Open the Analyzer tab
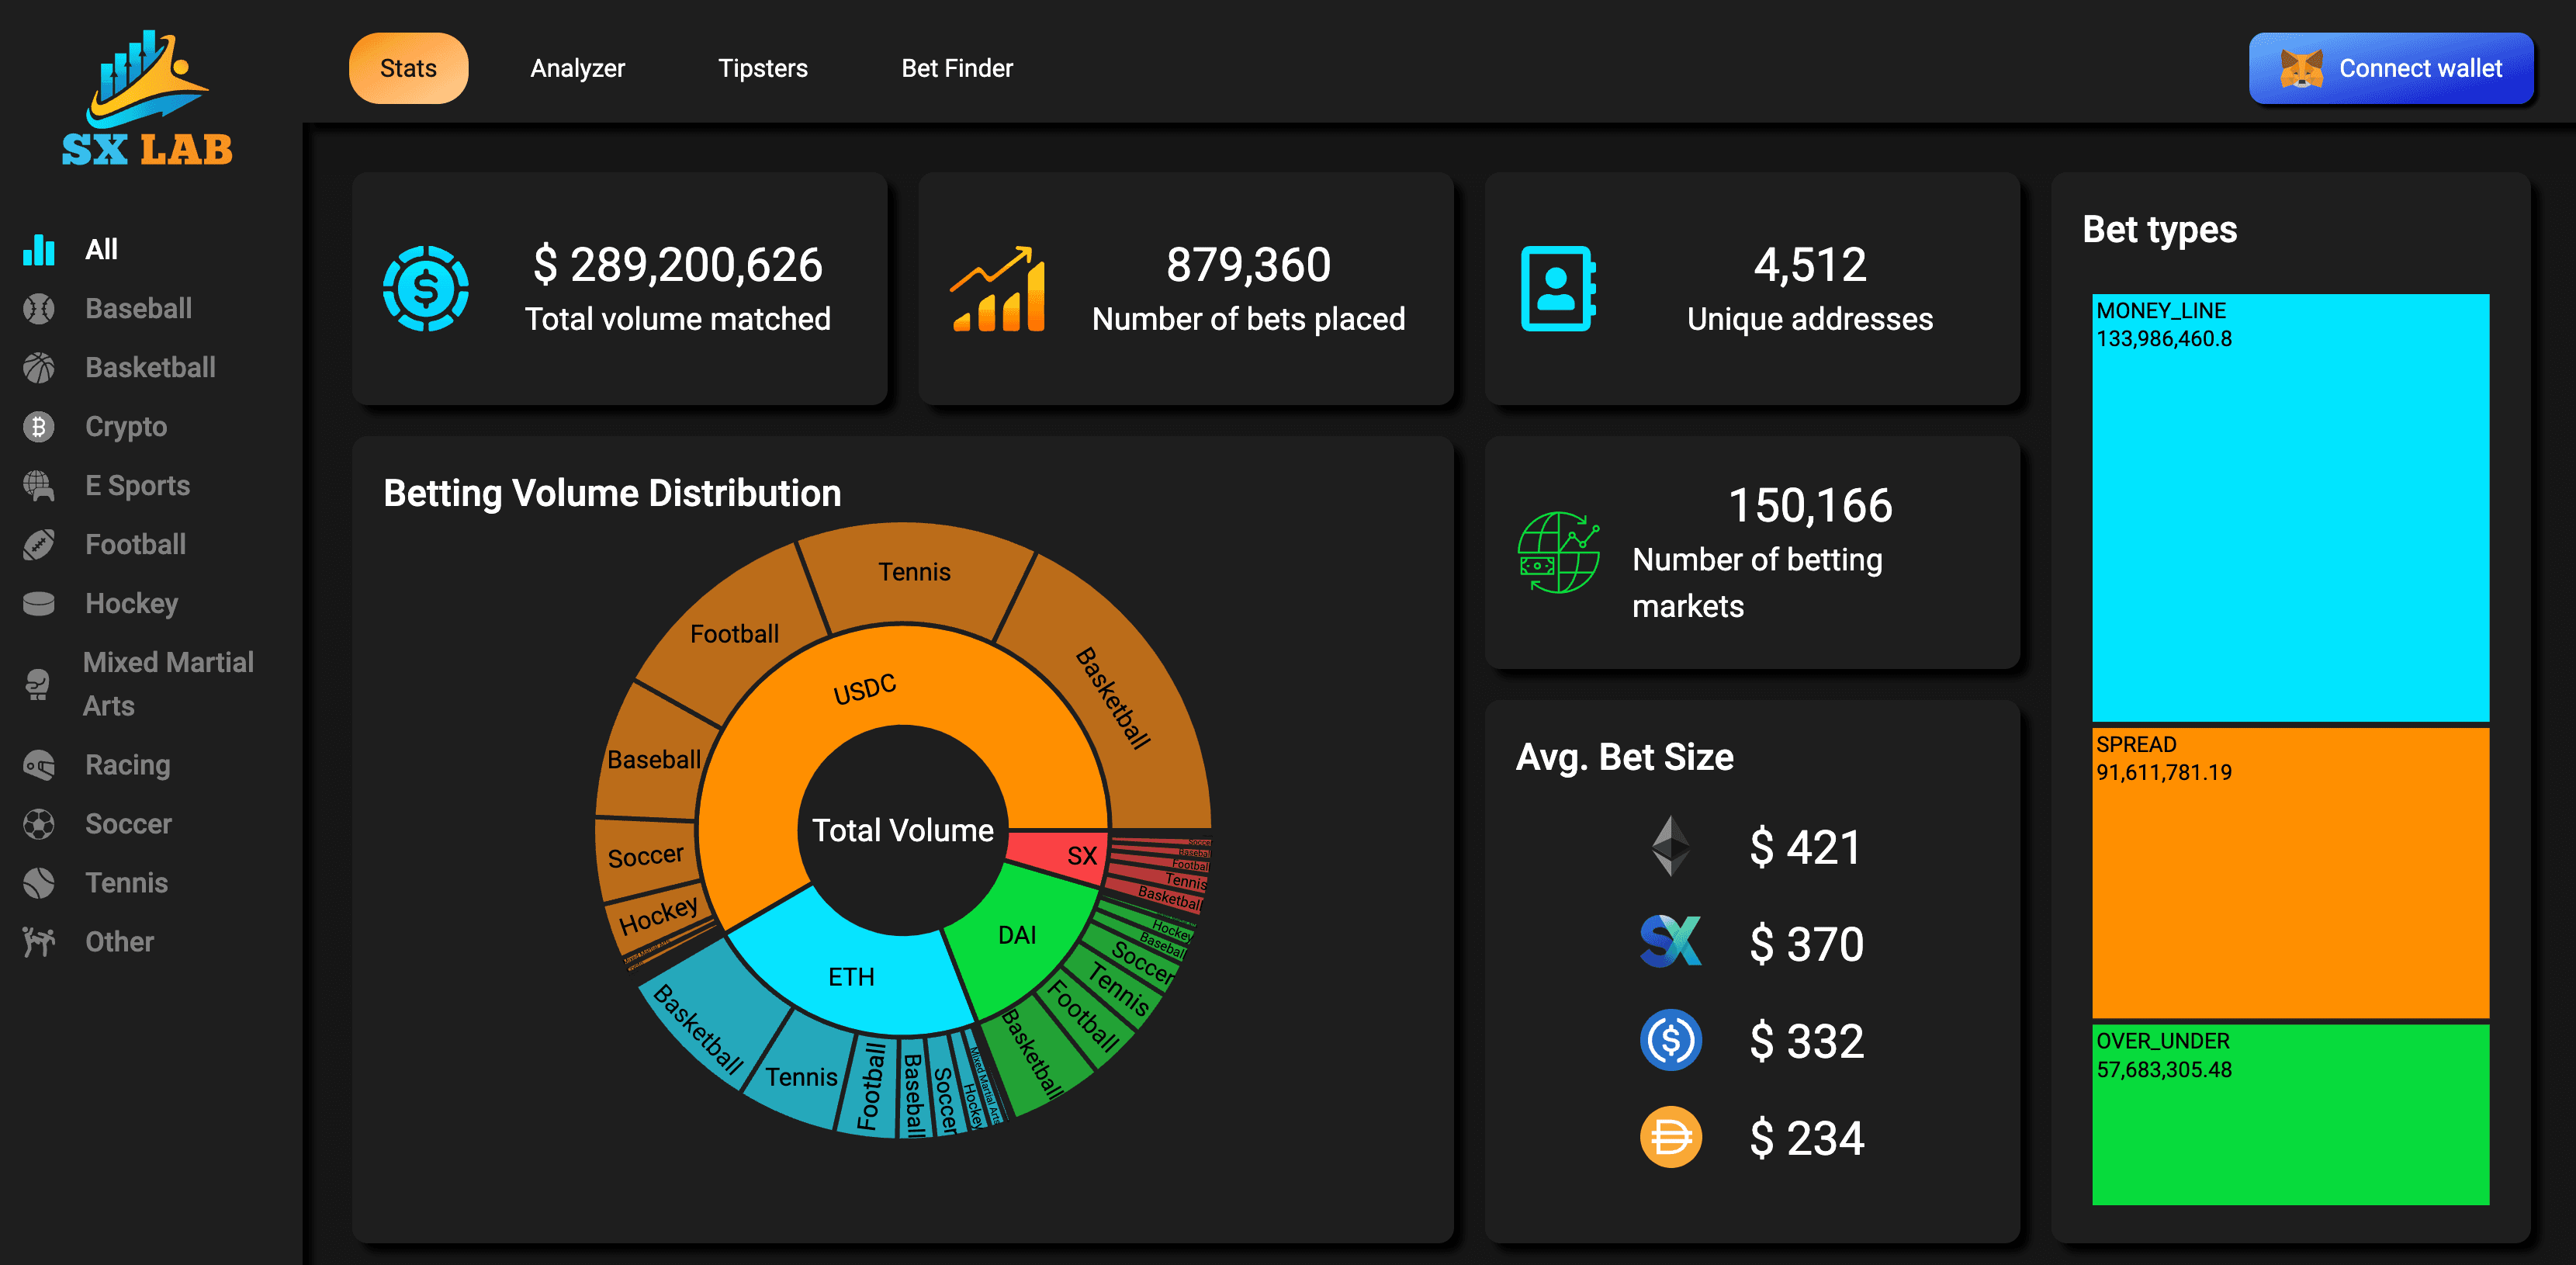Viewport: 2576px width, 1265px height. pos(577,69)
